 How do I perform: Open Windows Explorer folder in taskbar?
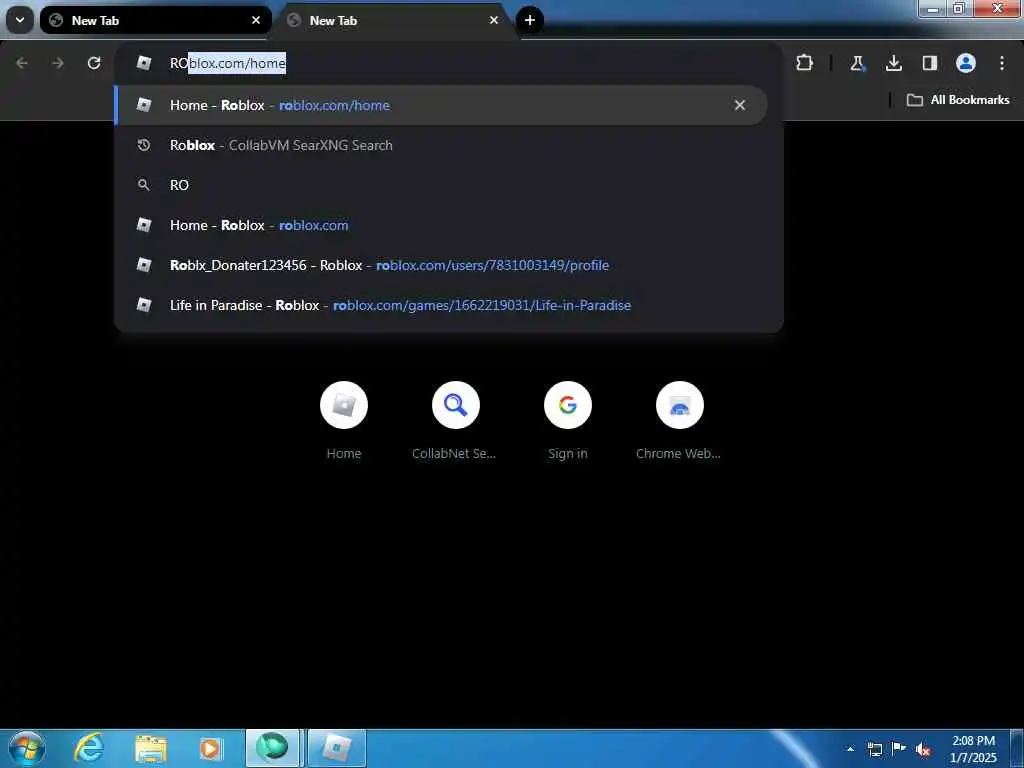point(151,748)
